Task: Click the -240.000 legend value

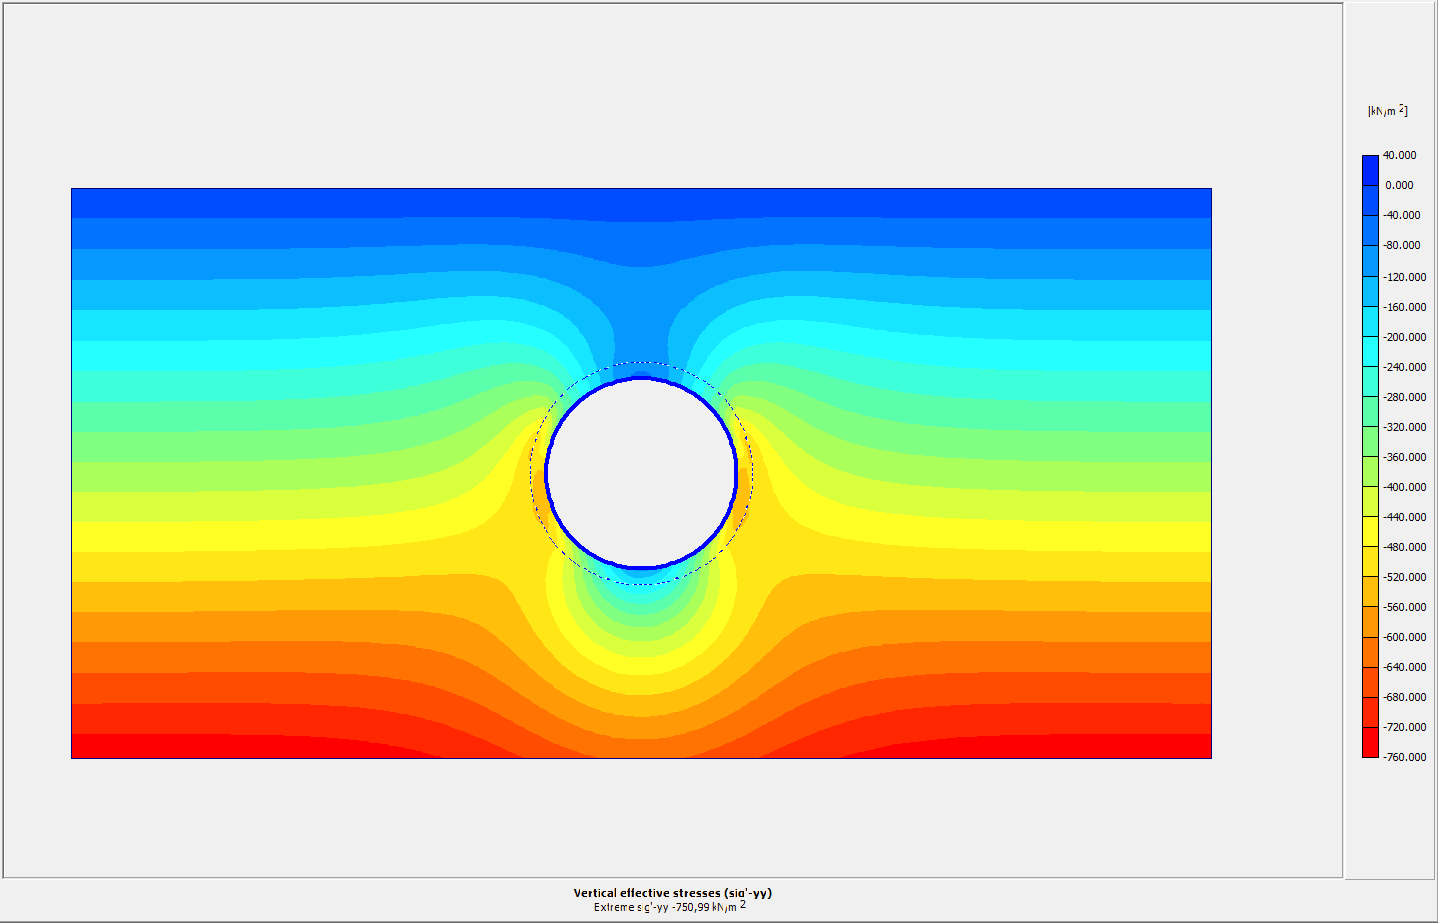Action: [x=1404, y=367]
